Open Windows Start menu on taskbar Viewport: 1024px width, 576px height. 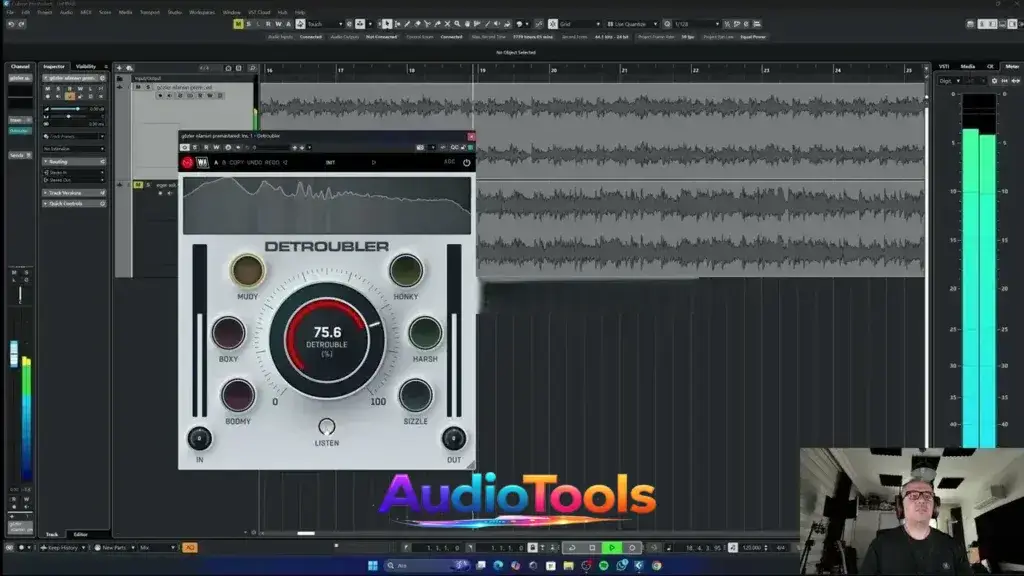click(373, 566)
